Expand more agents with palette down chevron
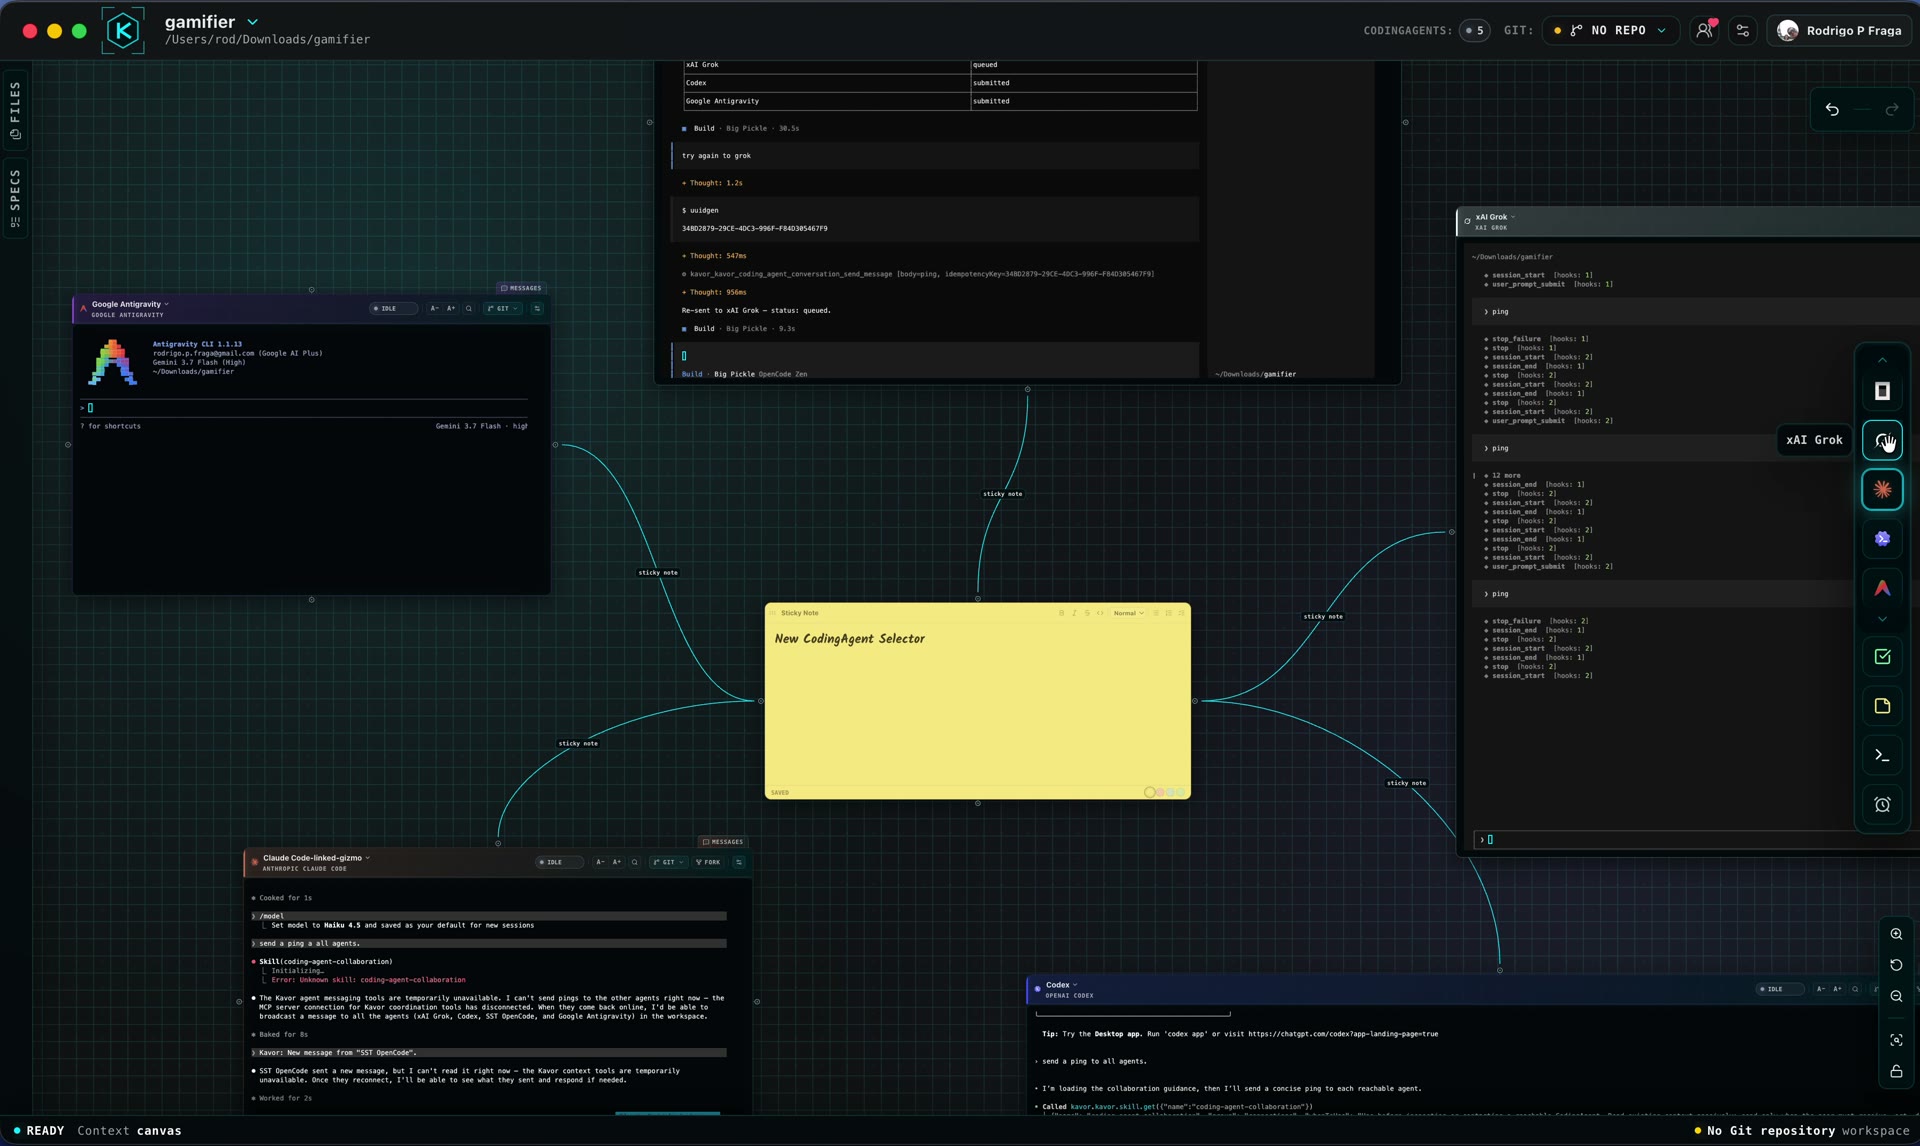Viewport: 1920px width, 1146px height. click(x=1882, y=620)
